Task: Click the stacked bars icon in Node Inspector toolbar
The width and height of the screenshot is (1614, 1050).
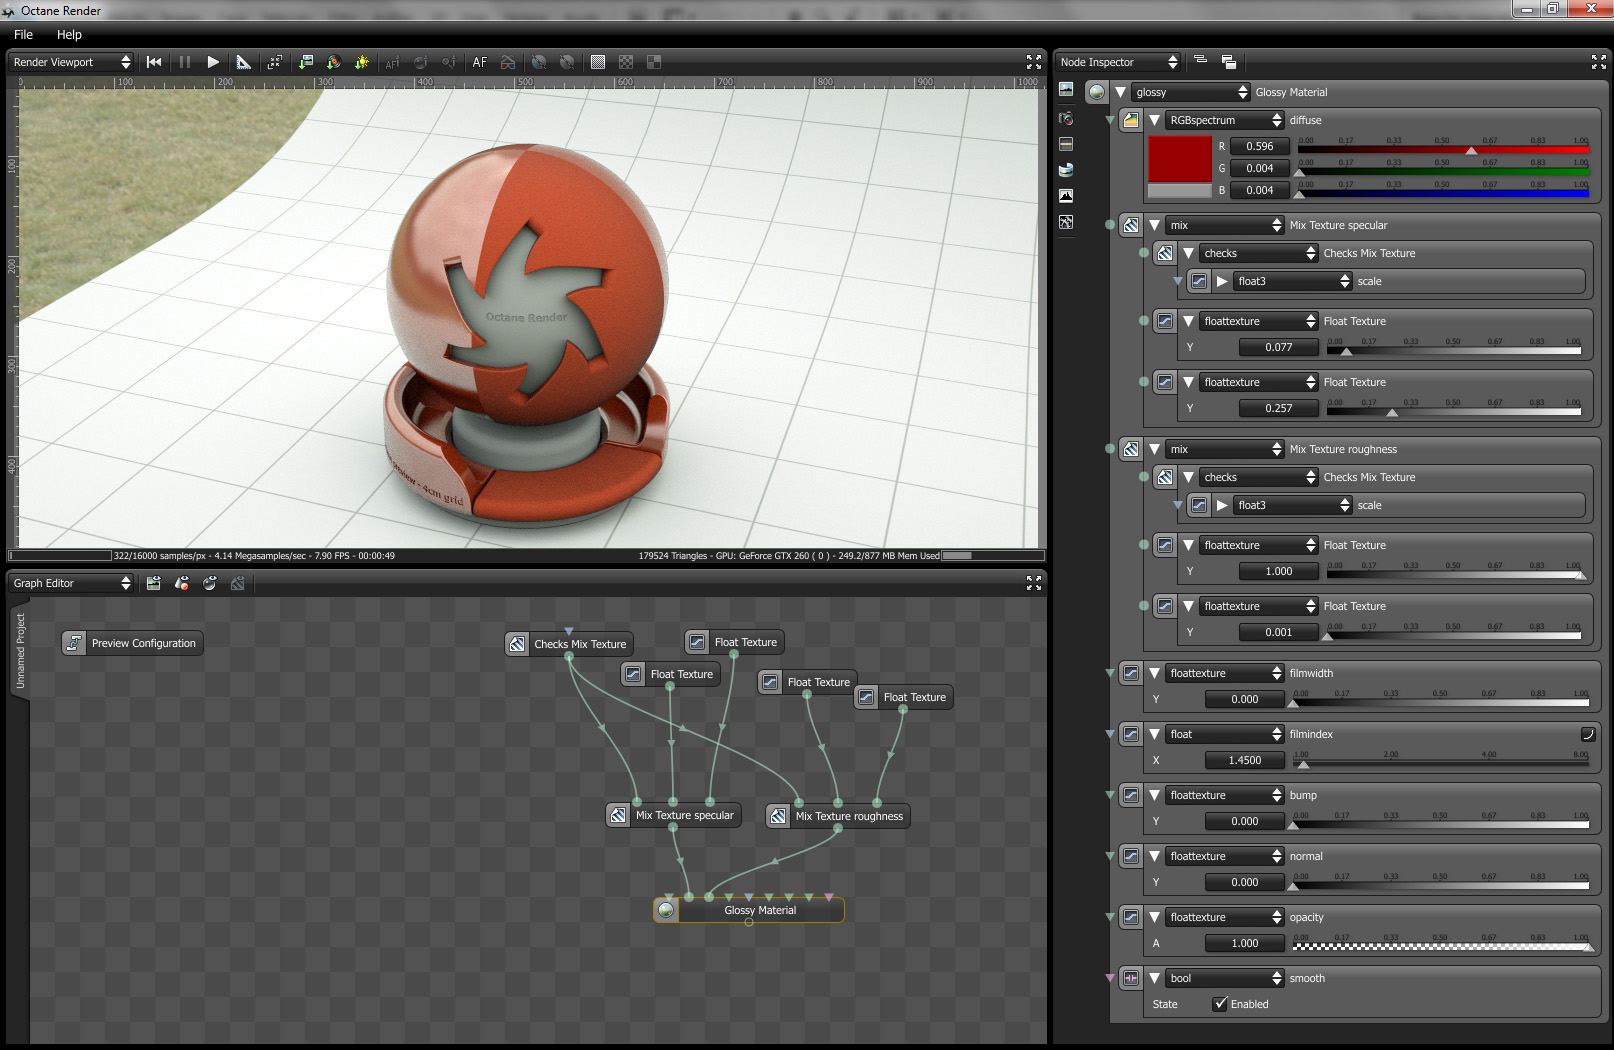Action: [1201, 61]
